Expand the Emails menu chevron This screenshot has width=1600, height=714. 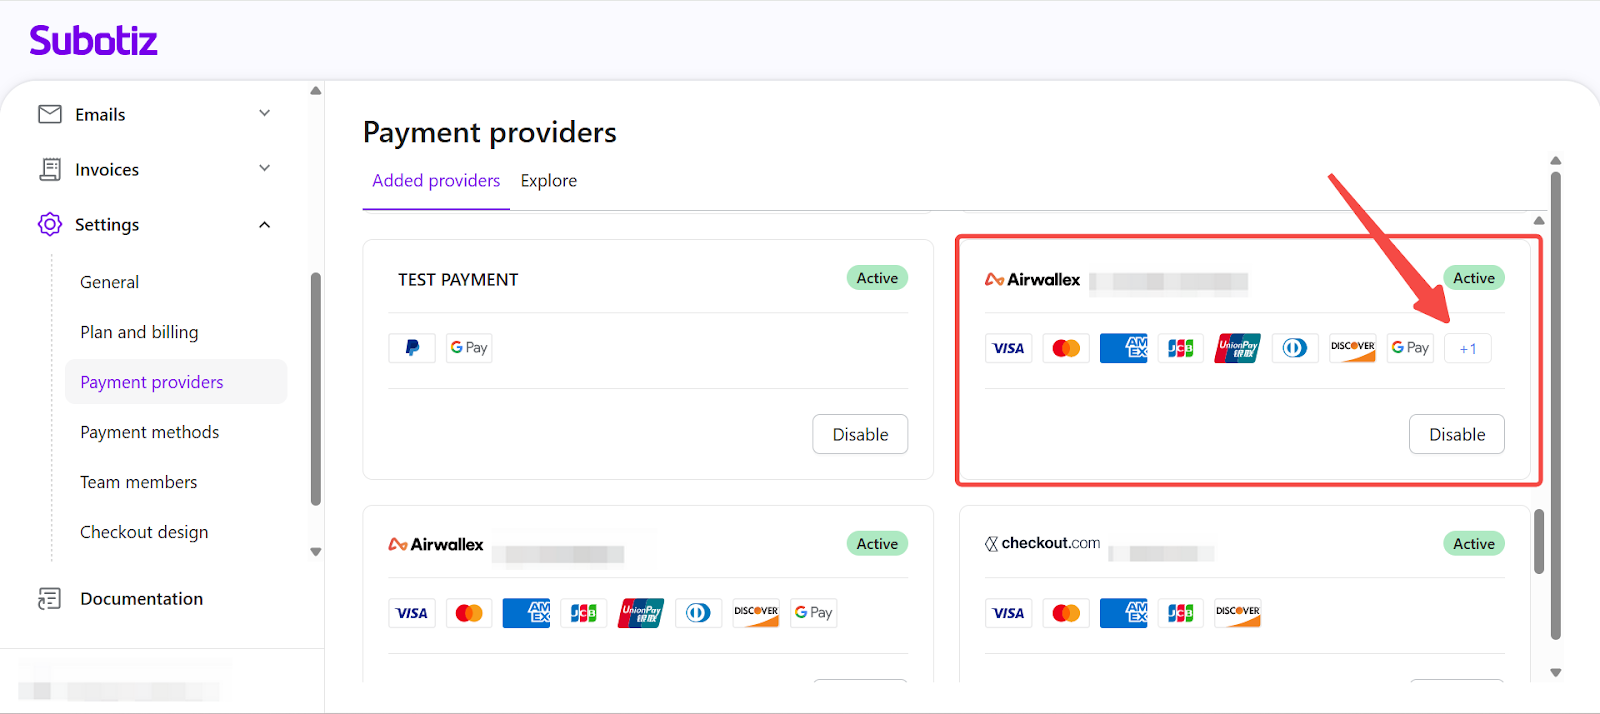(264, 113)
